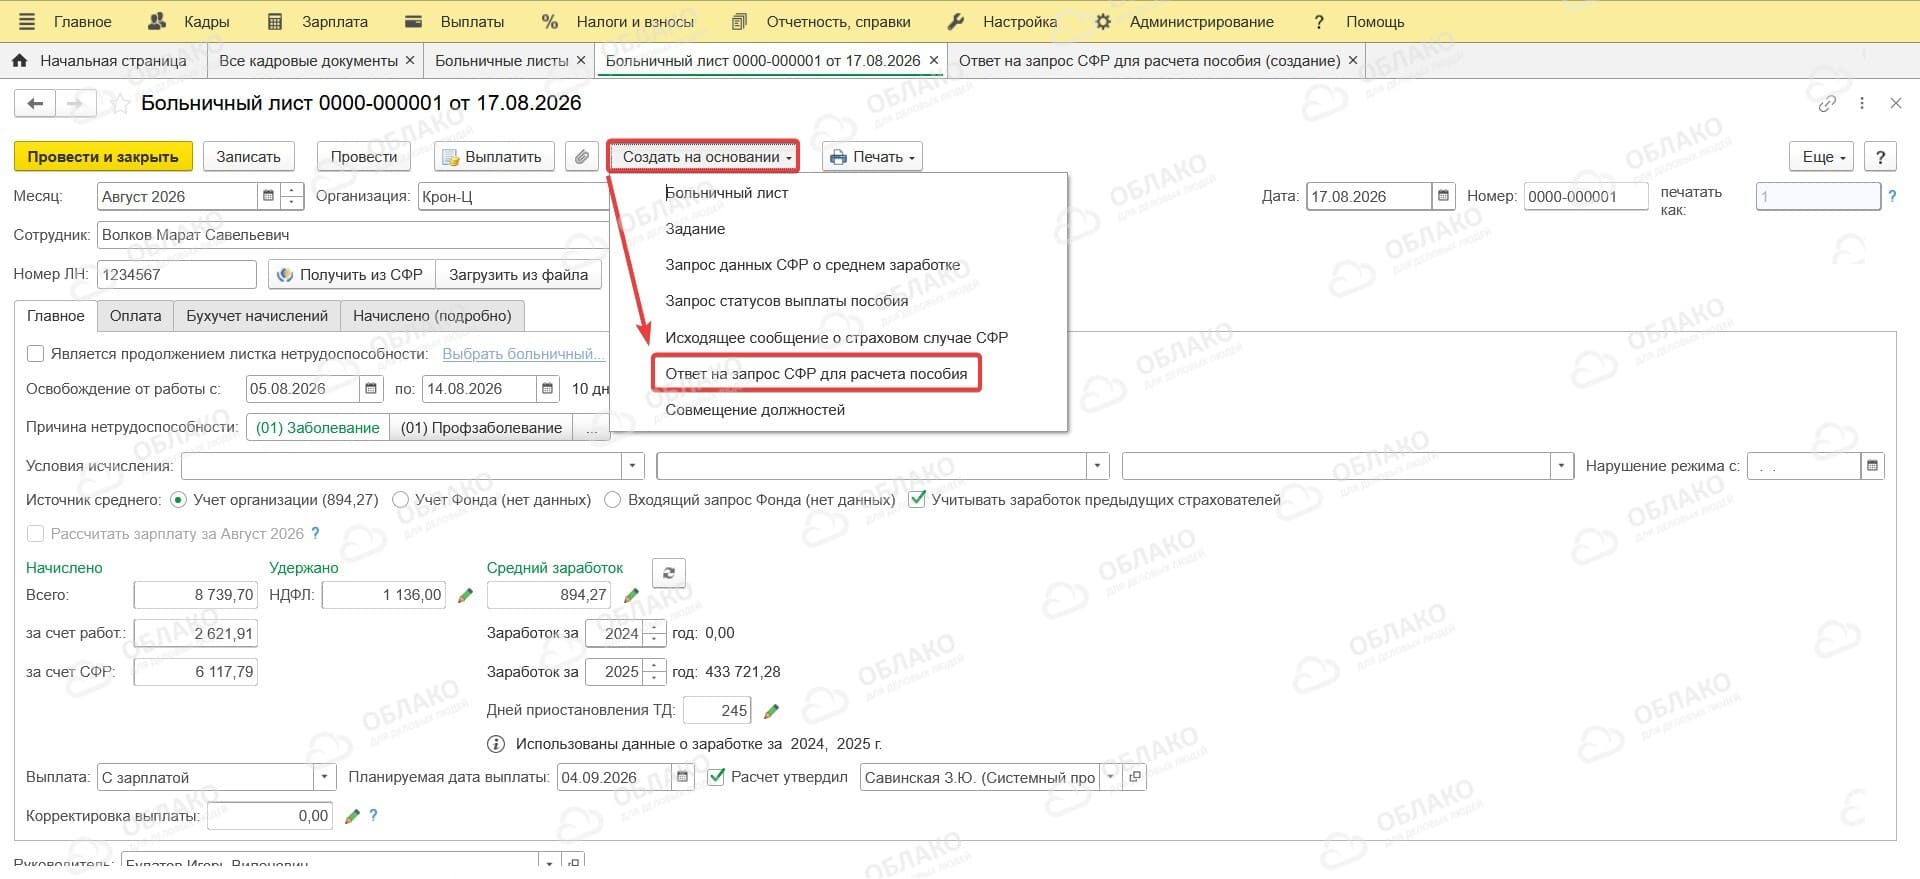The image size is (1920, 879).
Task: Select the (01) Заболевание reason toggle
Action: coord(318,428)
